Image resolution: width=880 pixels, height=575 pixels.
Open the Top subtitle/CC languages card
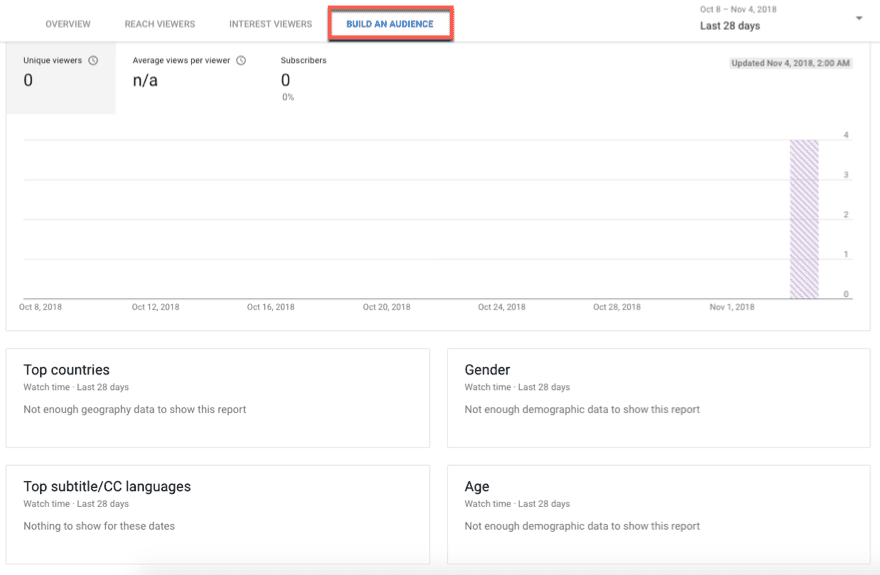tap(217, 513)
